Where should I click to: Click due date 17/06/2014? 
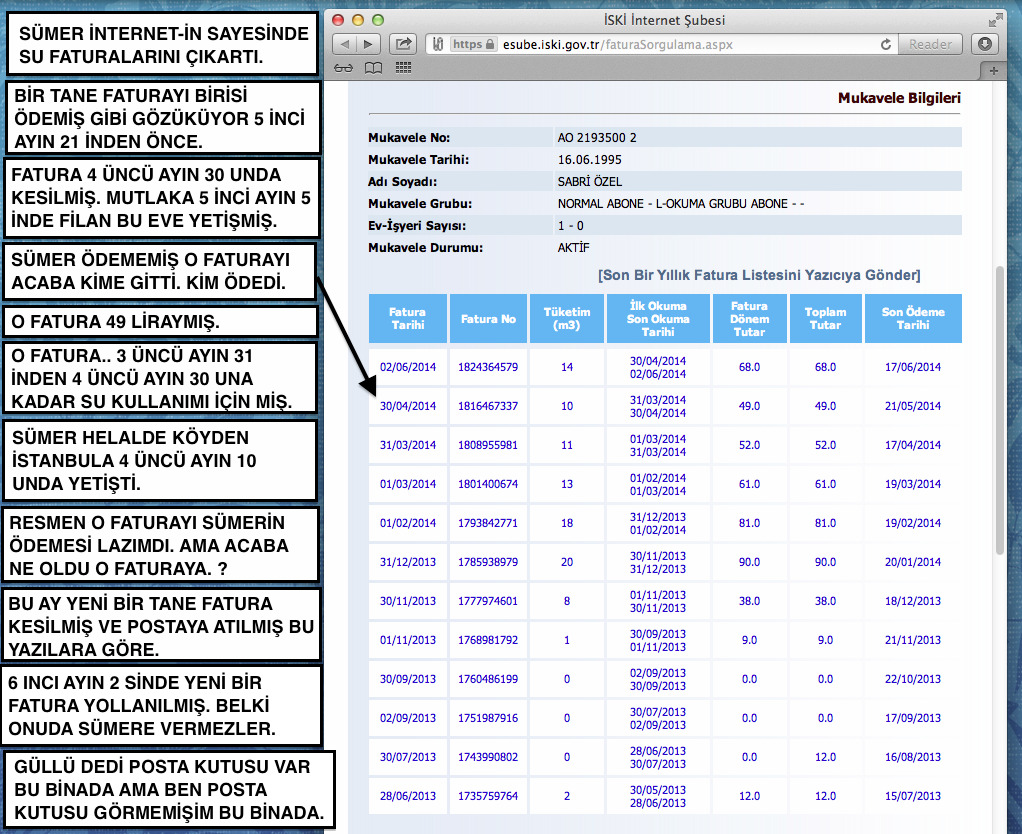click(x=912, y=367)
